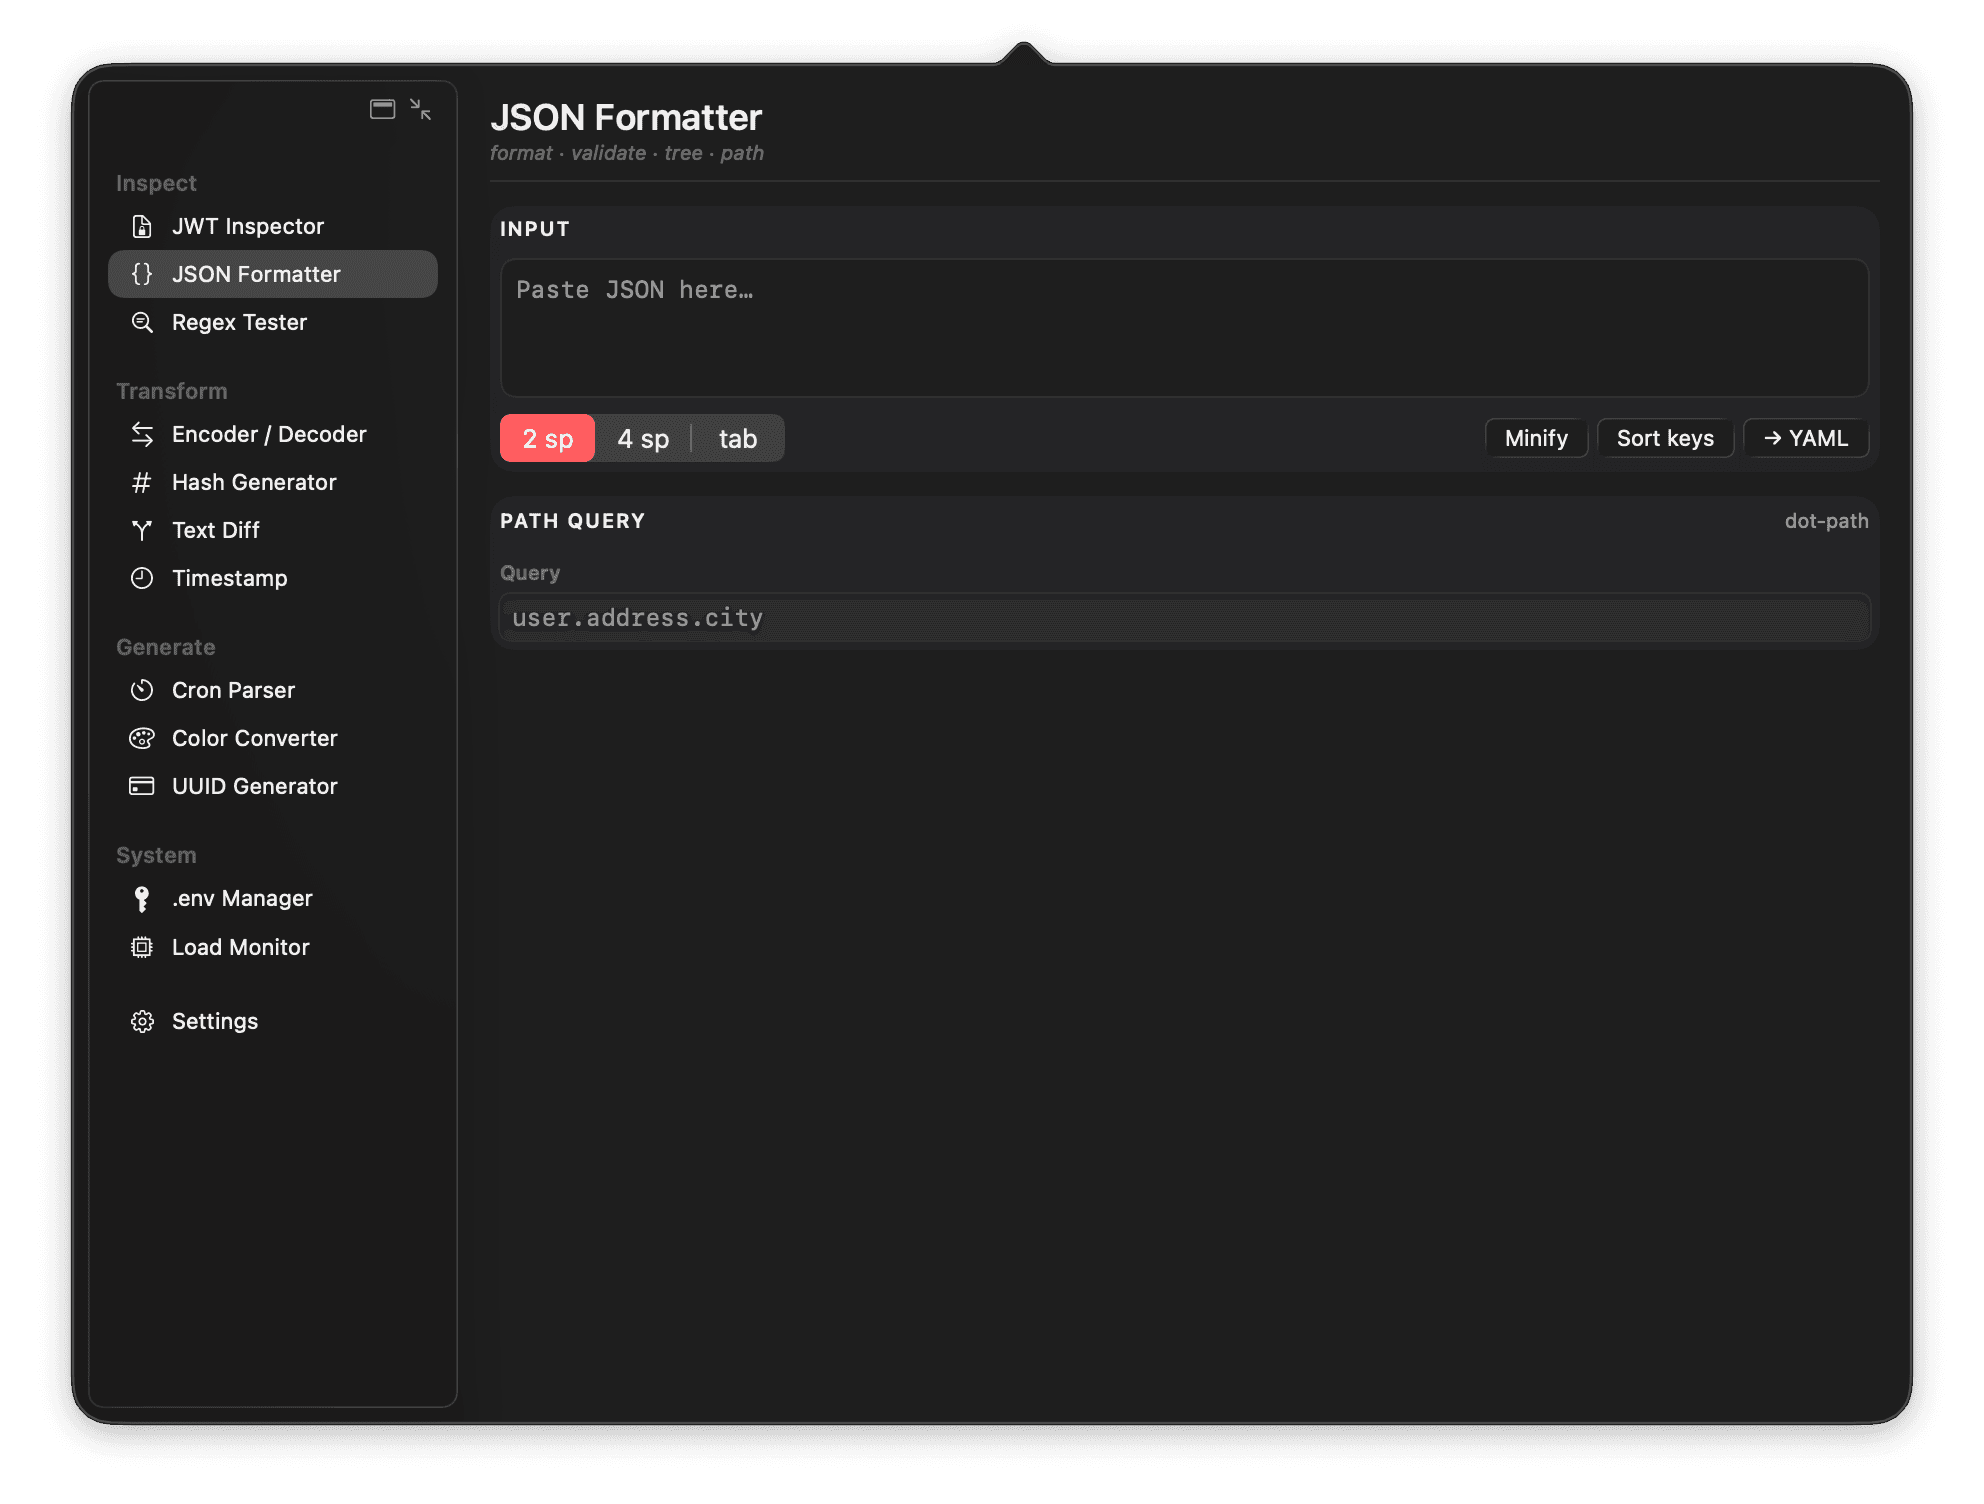Go to Hash Generator
This screenshot has width=1984, height=1504.
(273, 482)
